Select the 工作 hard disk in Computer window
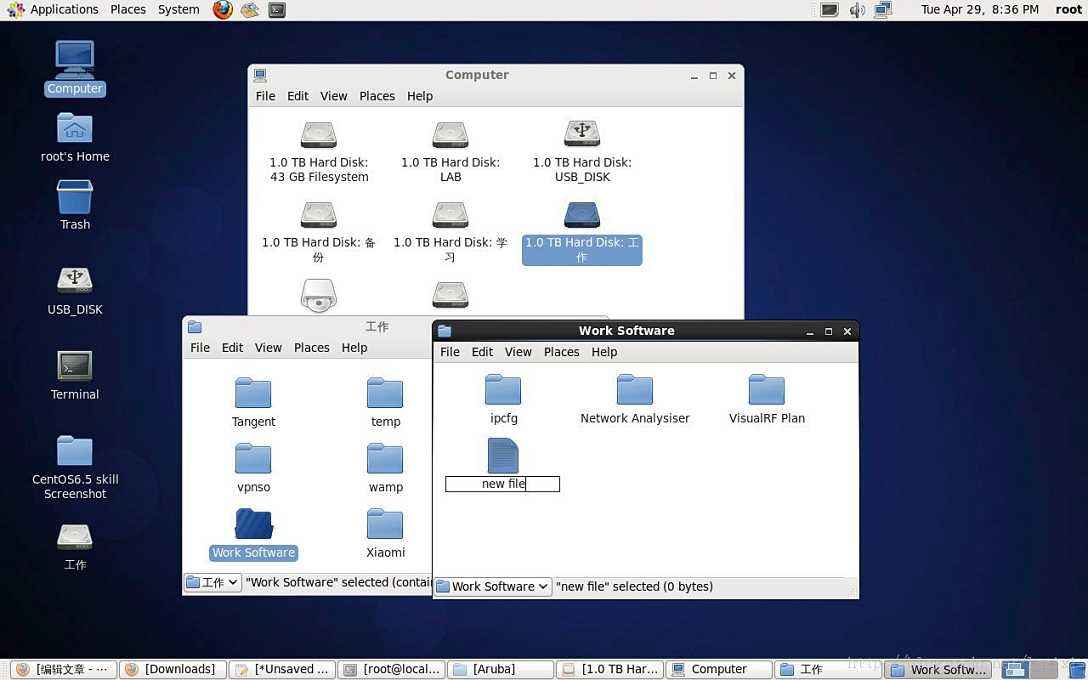 coord(582,232)
